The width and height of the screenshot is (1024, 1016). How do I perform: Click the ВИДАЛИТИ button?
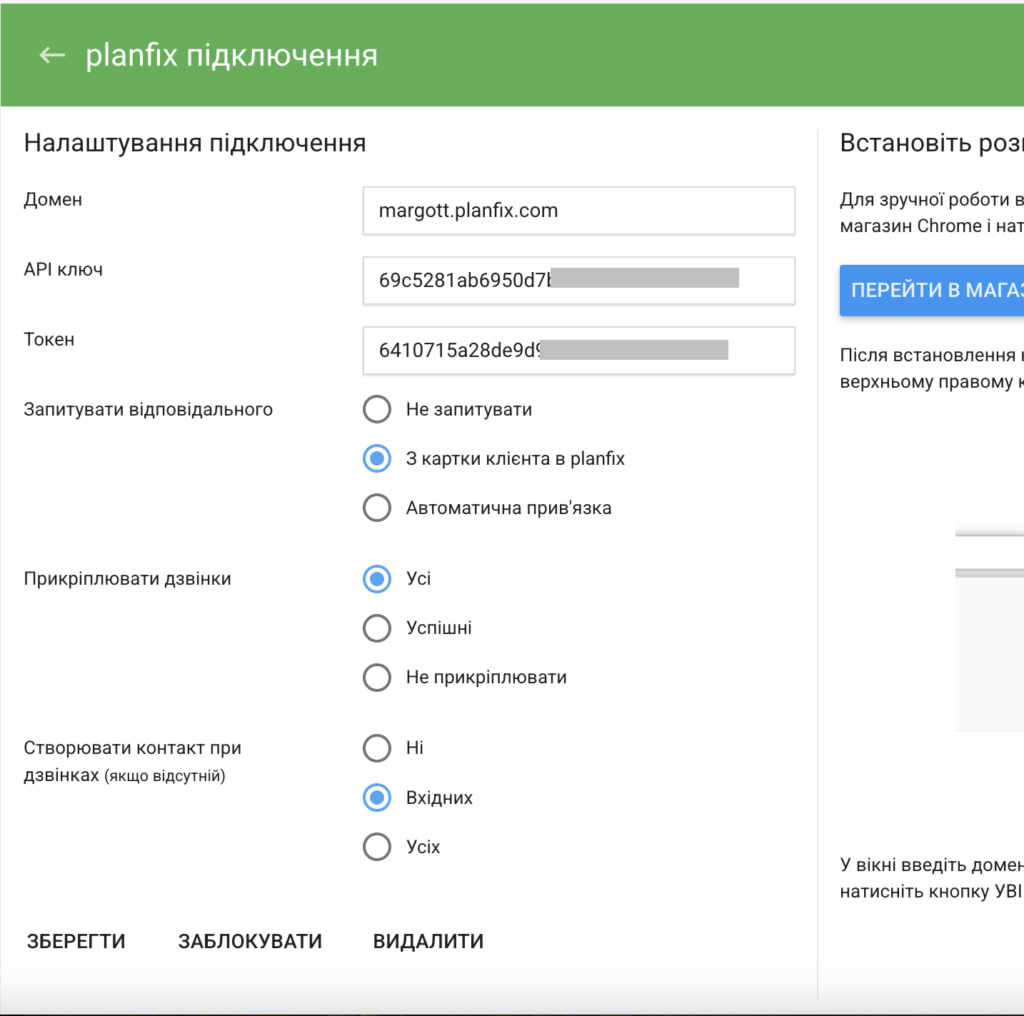pos(428,941)
